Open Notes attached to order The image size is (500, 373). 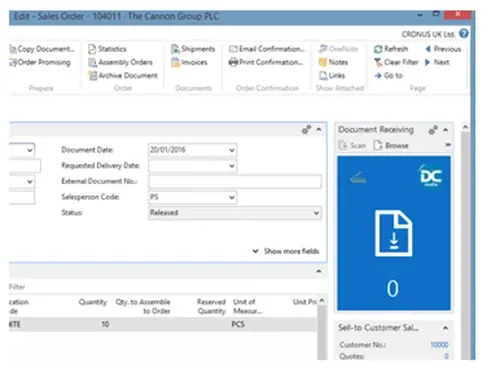click(333, 62)
